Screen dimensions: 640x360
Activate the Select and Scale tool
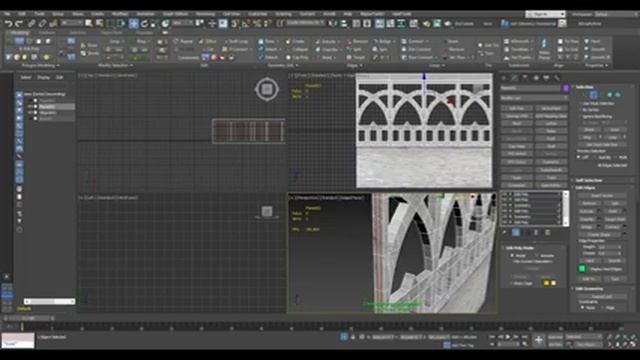(155, 24)
